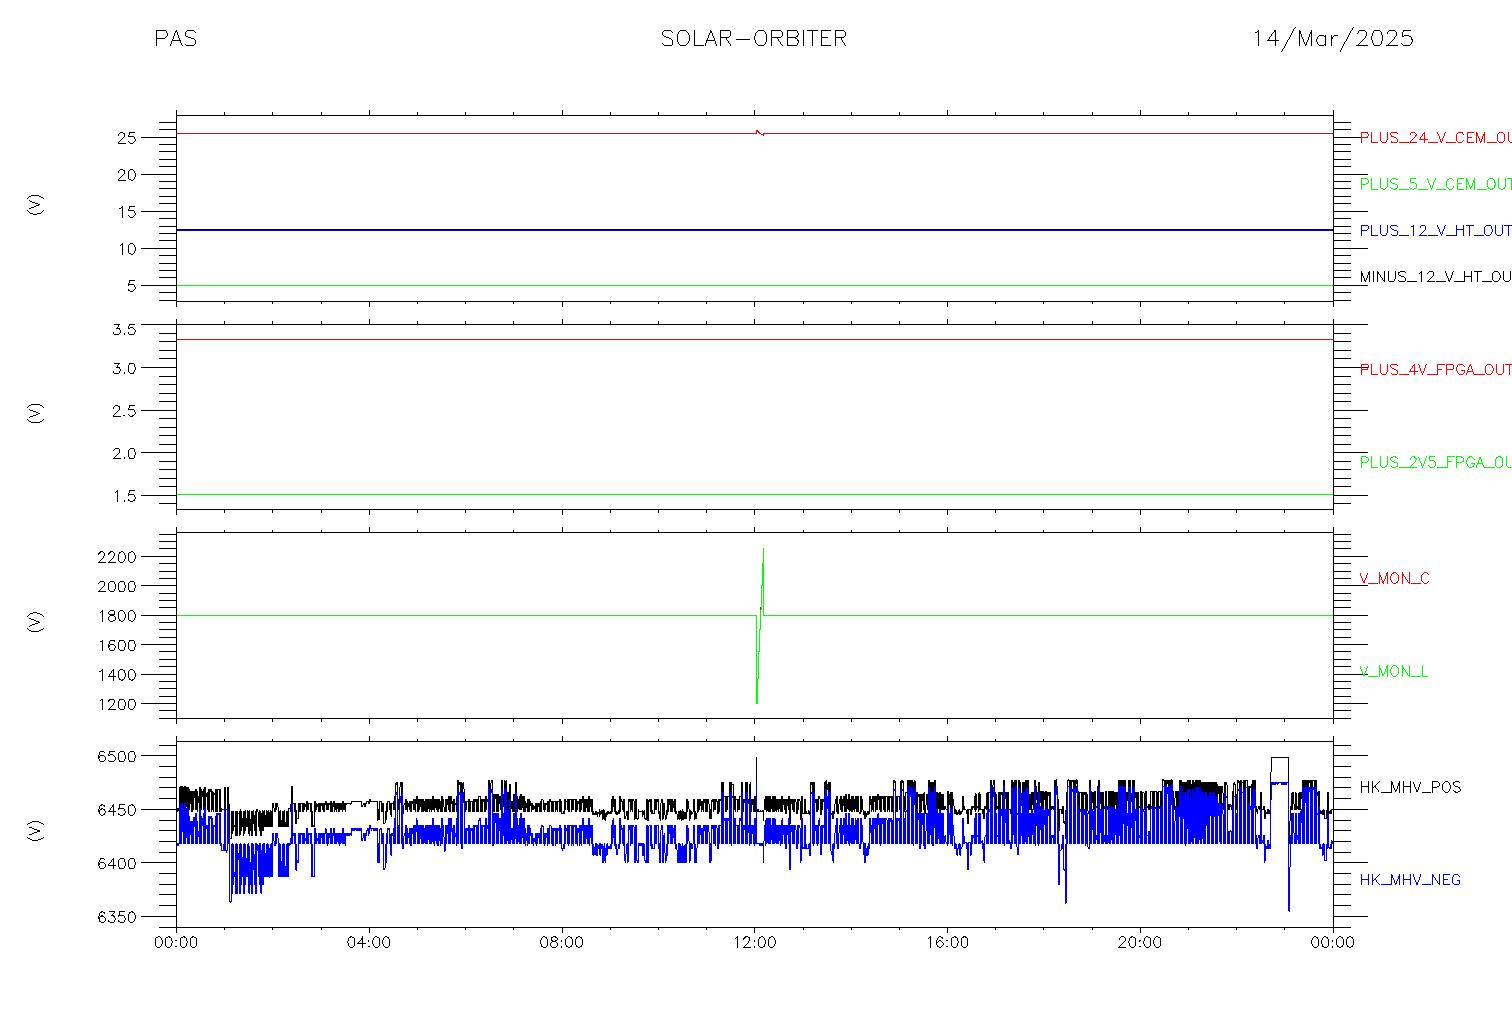Click the 15 volt axis tick label
Screen dimensions: 1512x1020
tap(126, 212)
